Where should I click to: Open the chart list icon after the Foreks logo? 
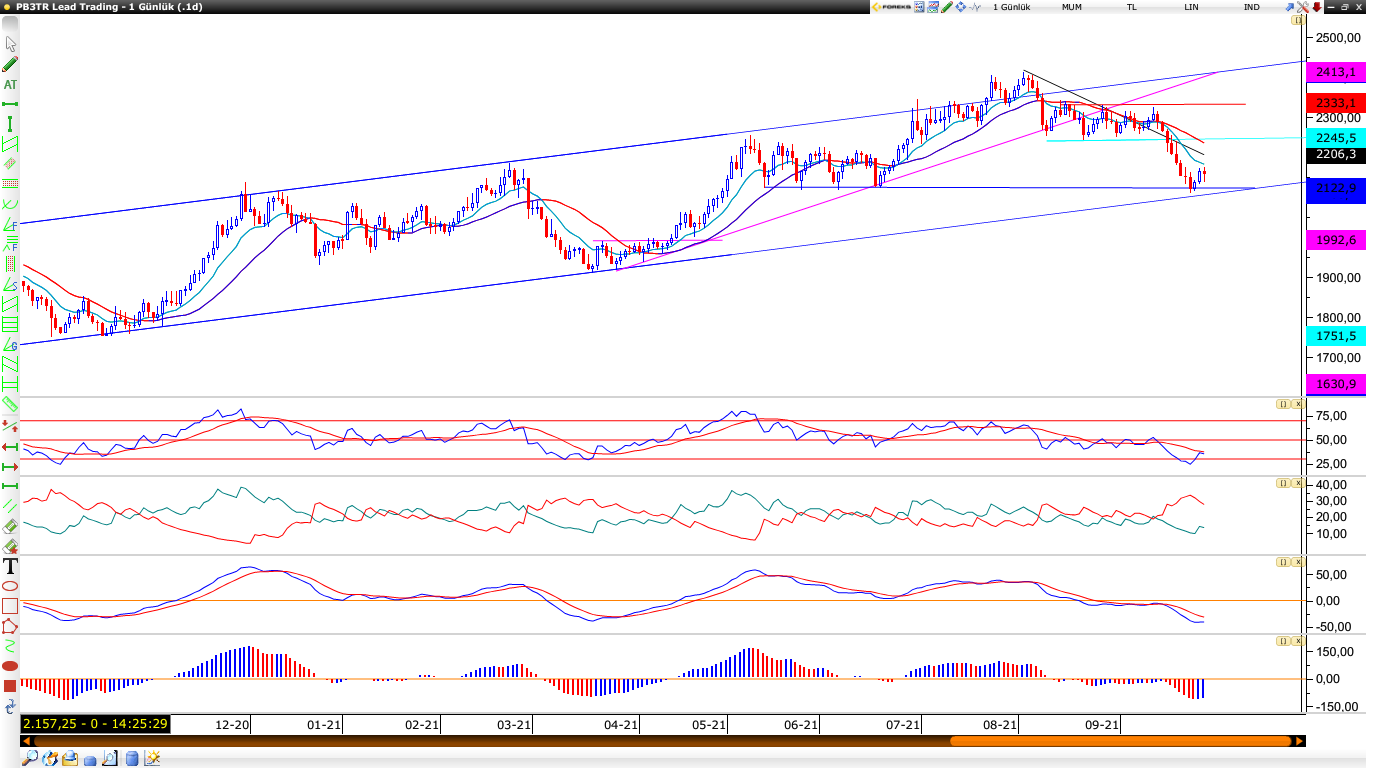pos(918,7)
